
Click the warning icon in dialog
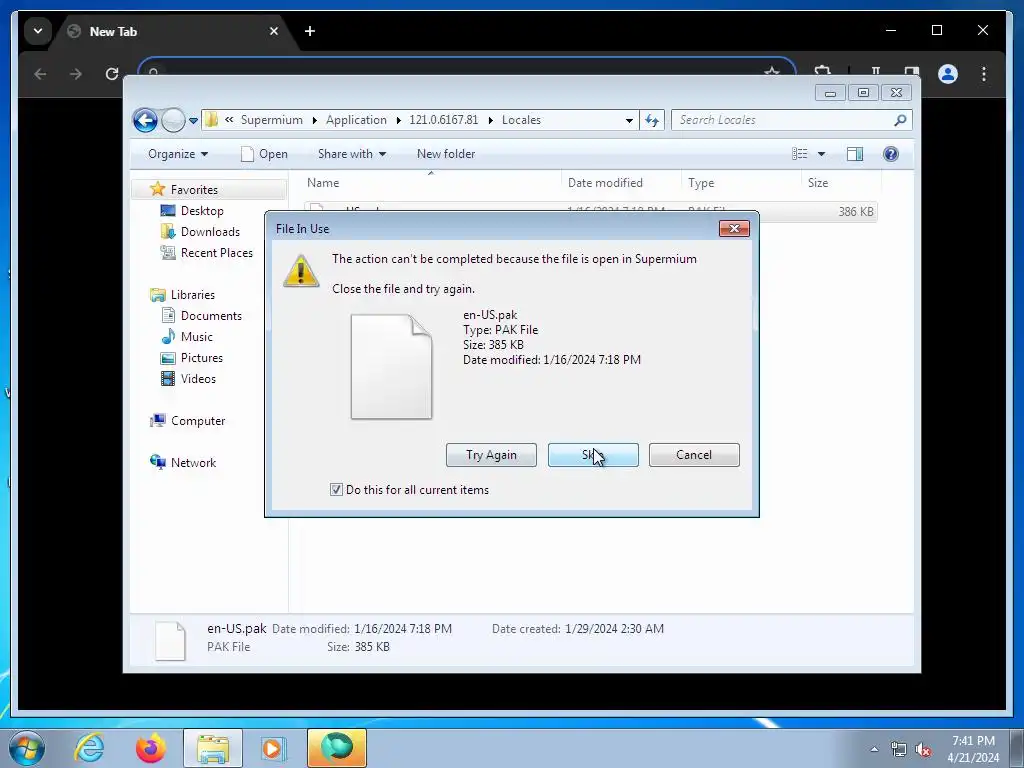(301, 271)
